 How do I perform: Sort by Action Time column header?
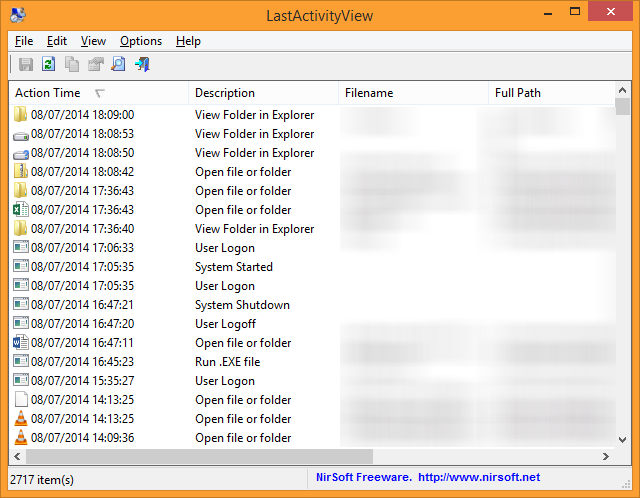[98, 93]
